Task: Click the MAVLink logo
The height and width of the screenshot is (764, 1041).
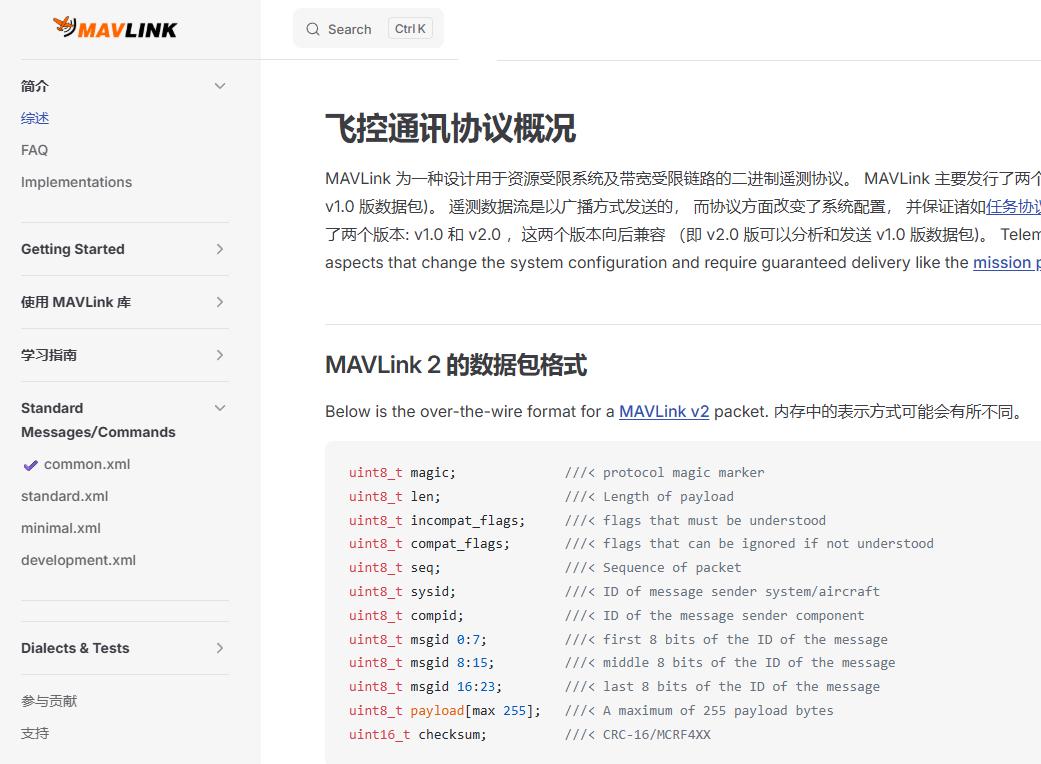Action: [x=115, y=28]
